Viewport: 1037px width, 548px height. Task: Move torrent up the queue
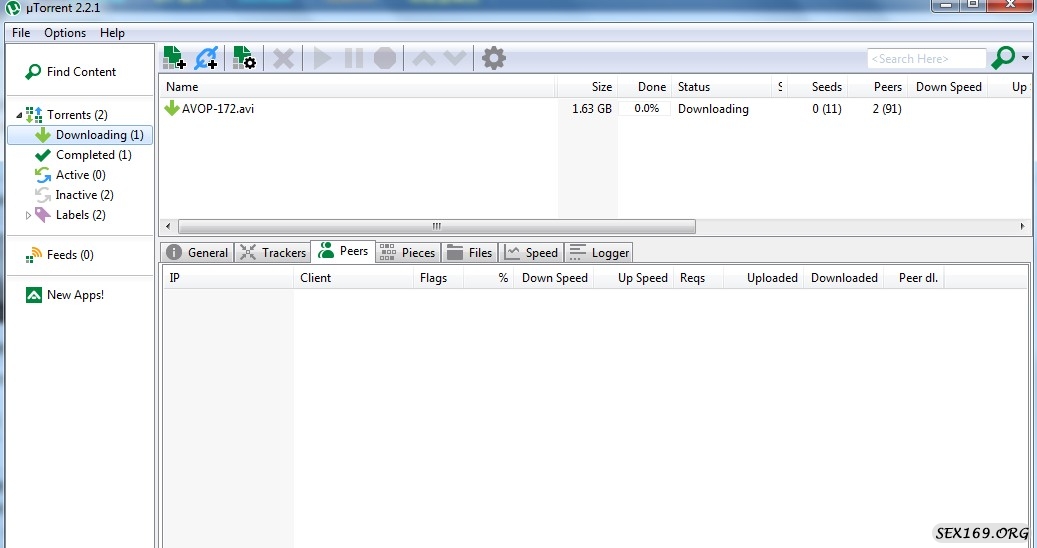point(424,59)
